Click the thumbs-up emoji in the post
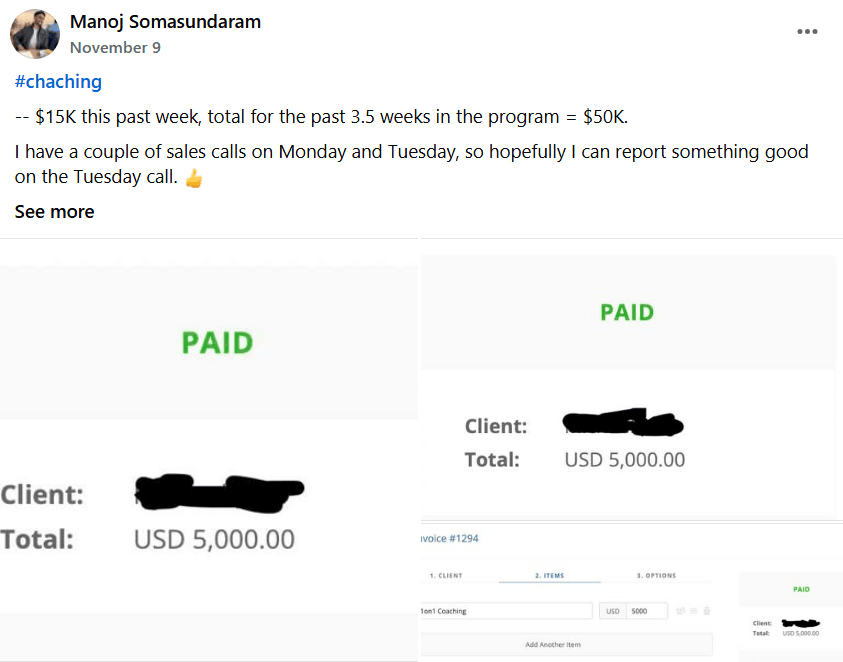The height and width of the screenshot is (662, 843). click(x=194, y=180)
